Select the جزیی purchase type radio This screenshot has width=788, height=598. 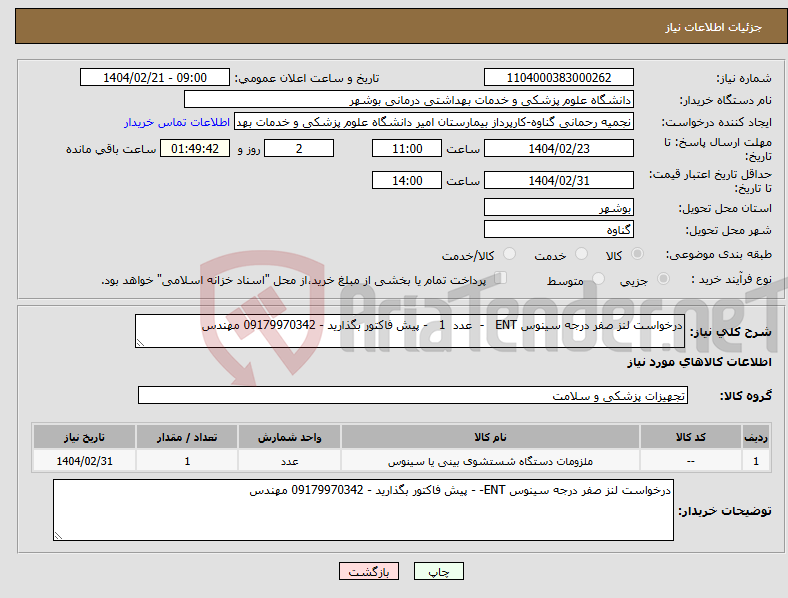click(663, 279)
